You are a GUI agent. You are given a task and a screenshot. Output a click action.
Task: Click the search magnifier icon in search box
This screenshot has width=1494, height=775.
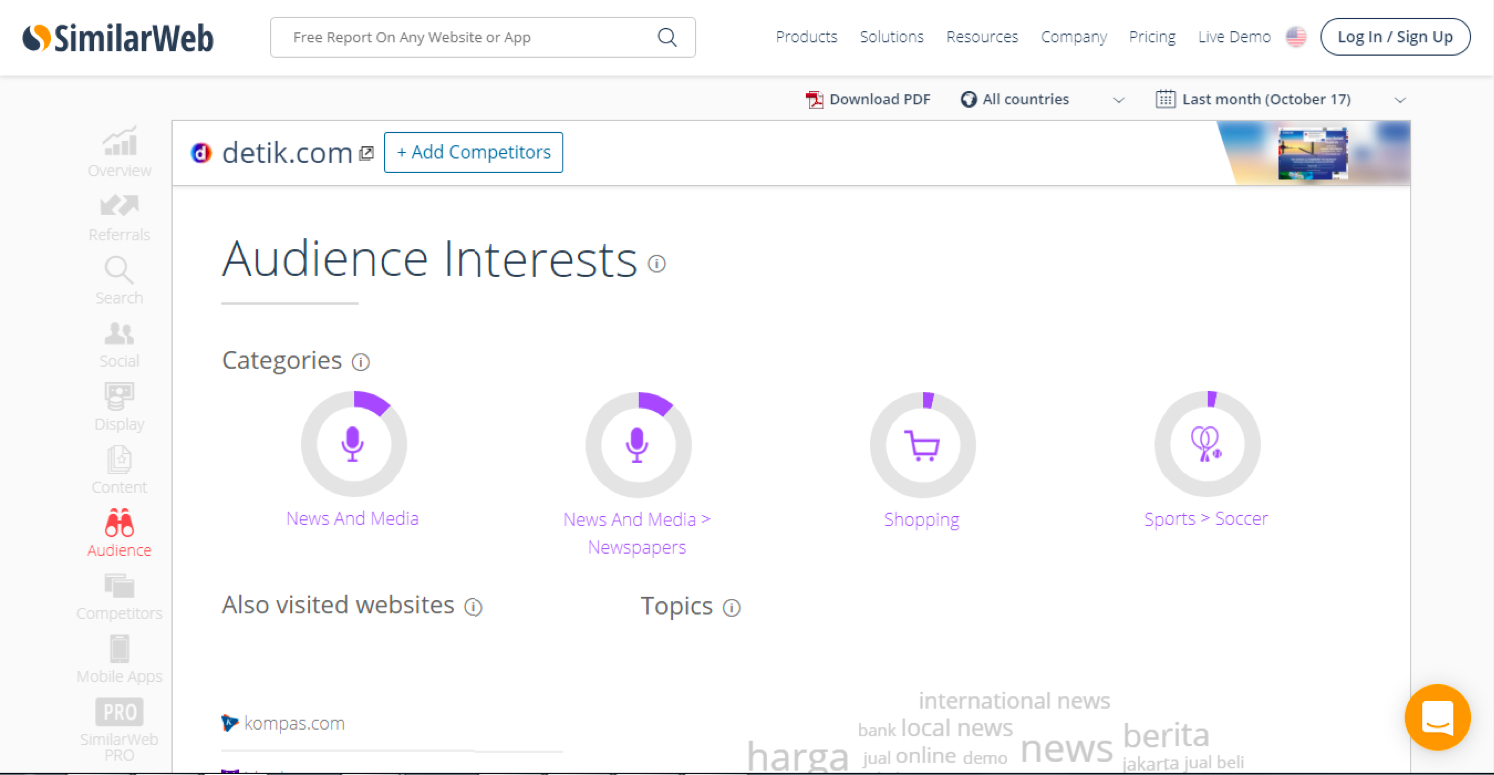[x=667, y=38]
